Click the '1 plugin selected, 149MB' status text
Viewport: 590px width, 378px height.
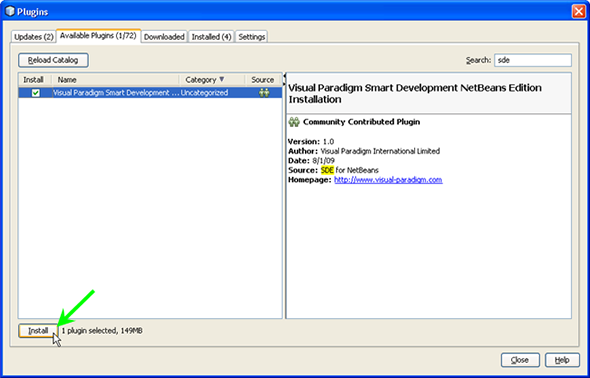tap(102, 331)
